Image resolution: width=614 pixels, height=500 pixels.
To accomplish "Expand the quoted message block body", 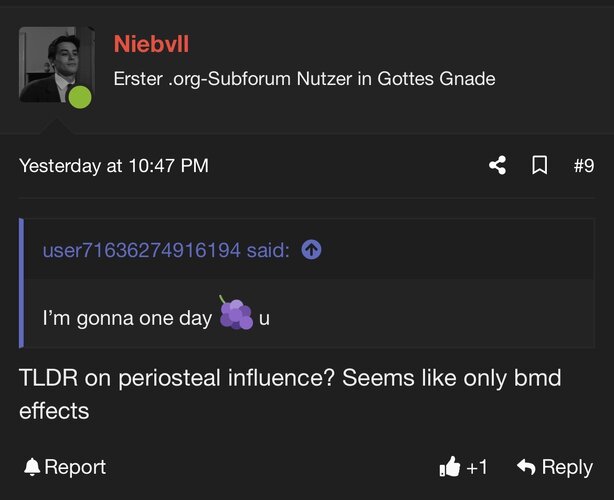I will (x=309, y=313).
